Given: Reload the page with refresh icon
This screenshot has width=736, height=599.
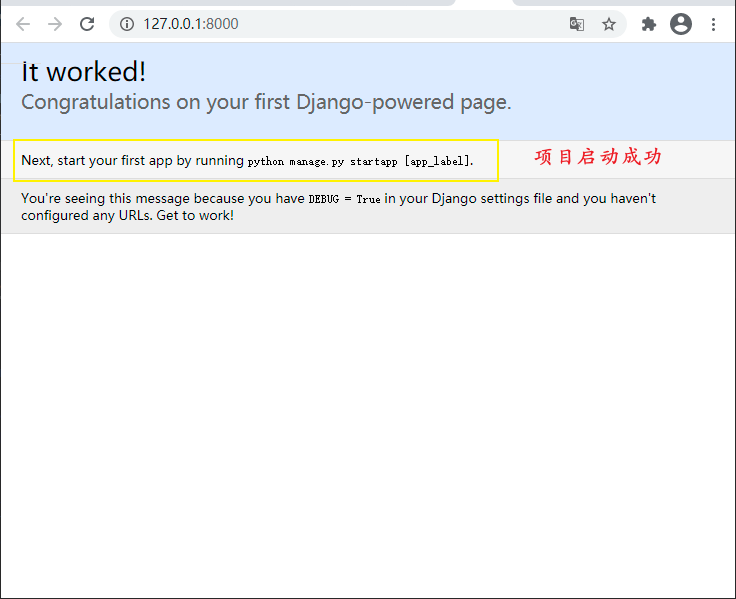Looking at the screenshot, I should 87,24.
